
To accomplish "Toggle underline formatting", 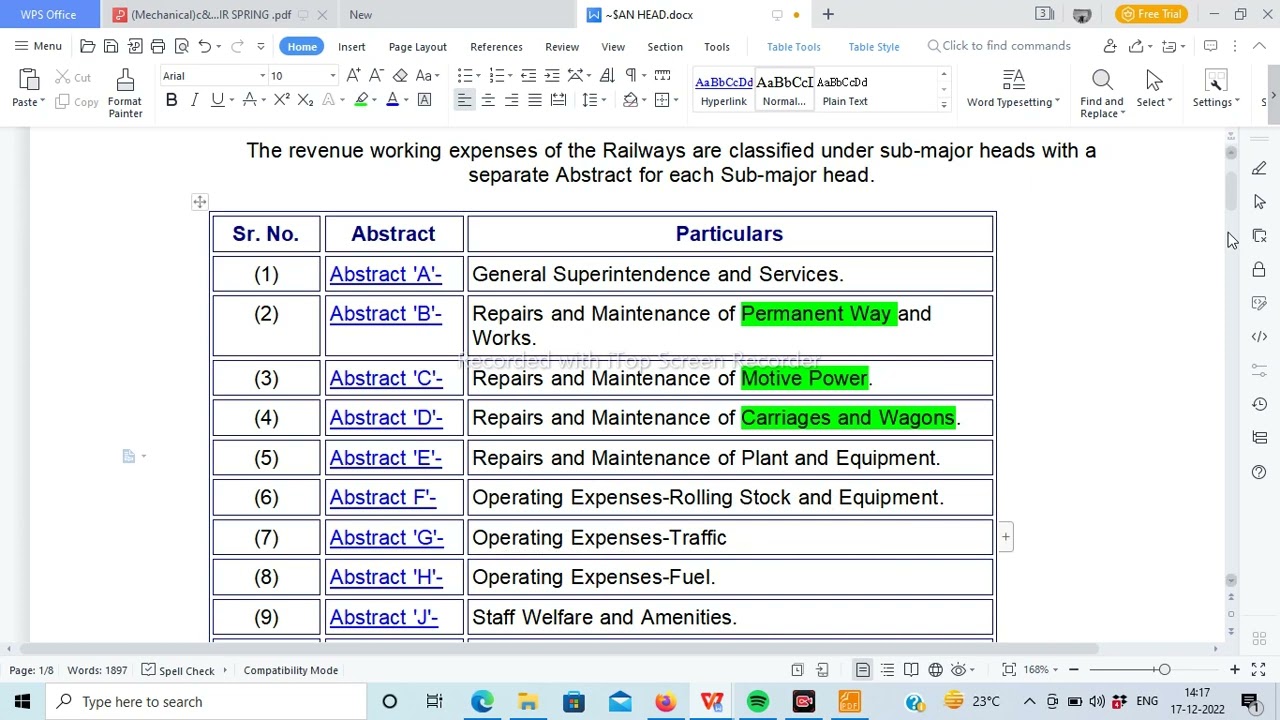I will pos(217,100).
